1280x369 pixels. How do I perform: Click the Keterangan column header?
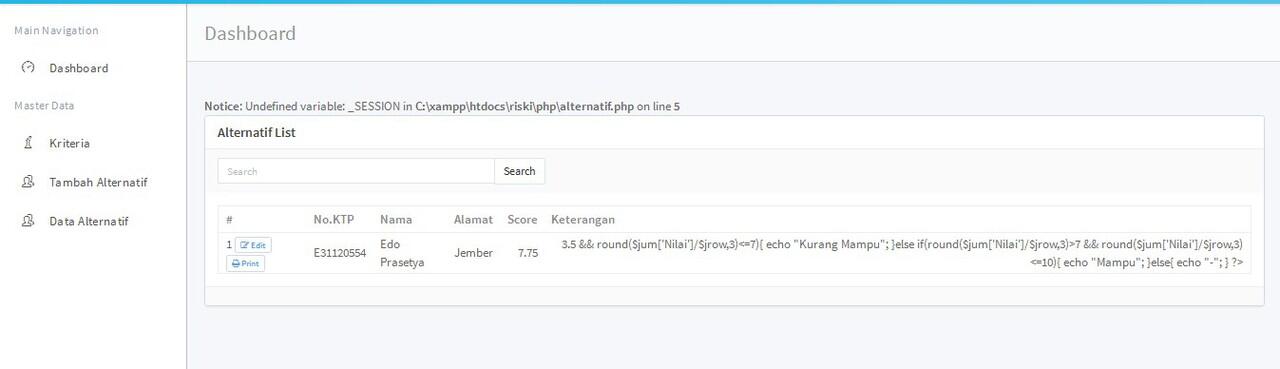[x=583, y=219]
